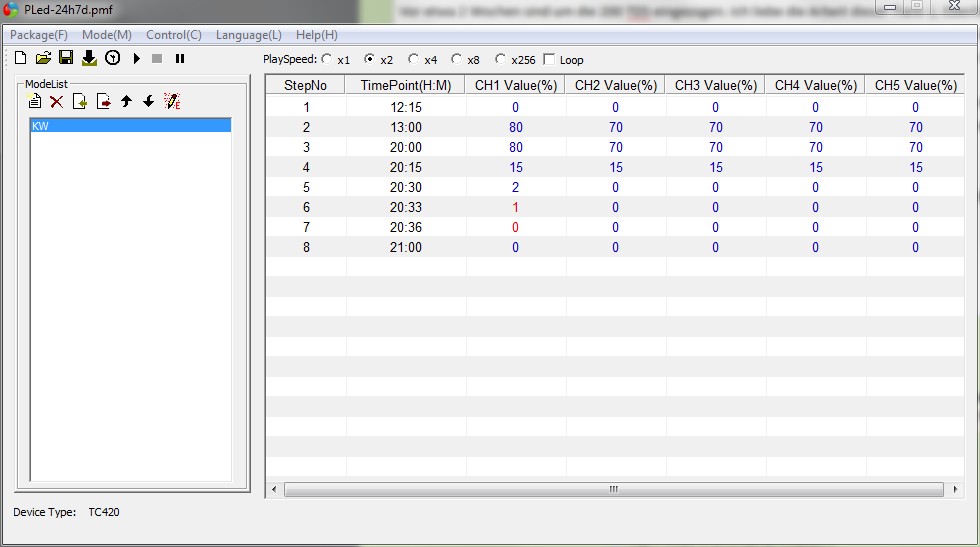
Task: Click the edit mode pencil icon
Action: click(172, 101)
